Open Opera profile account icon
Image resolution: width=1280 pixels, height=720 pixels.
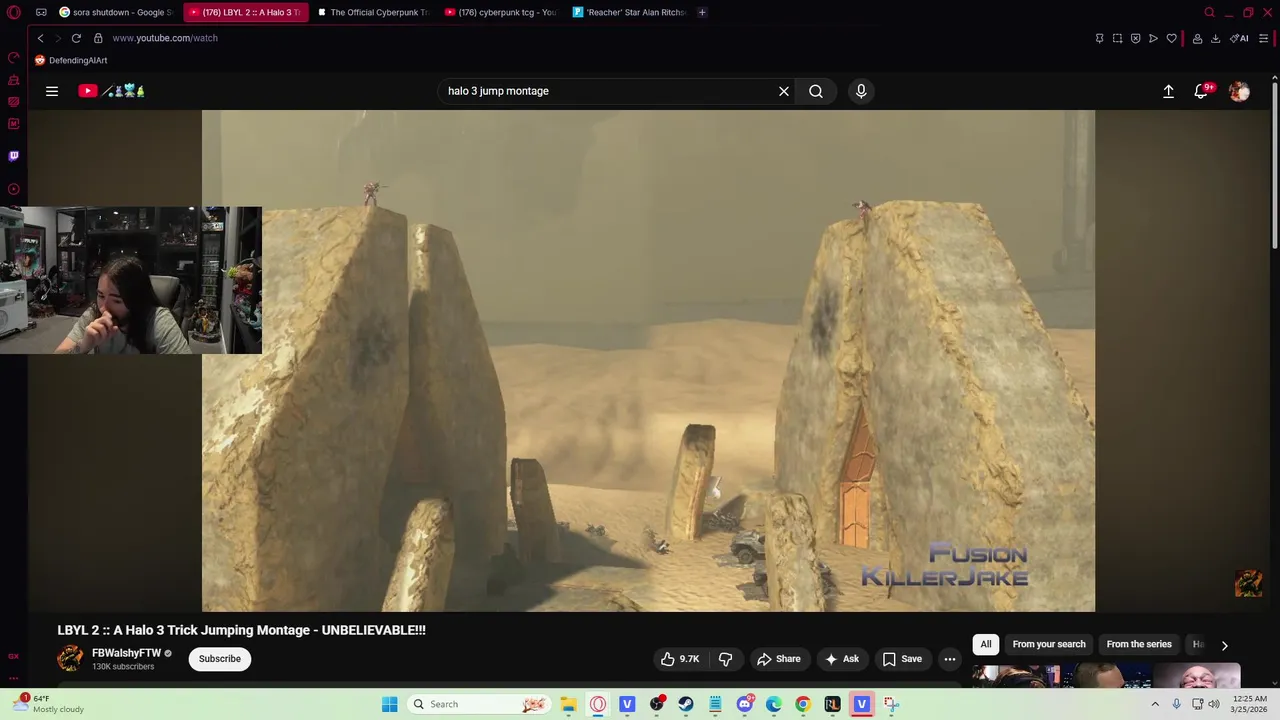[1197, 38]
